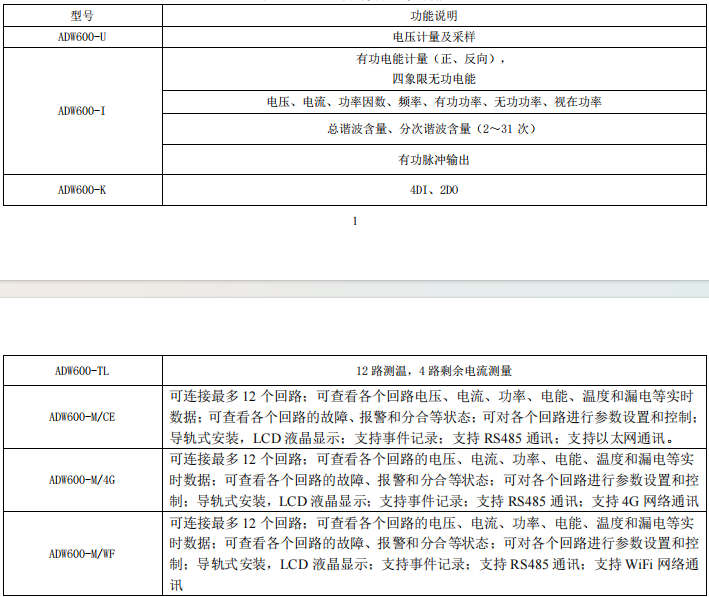Image resolution: width=709 pixels, height=597 pixels.
Task: Click the row listing 电压、电流、功率因数、频率
Action: pos(434,102)
